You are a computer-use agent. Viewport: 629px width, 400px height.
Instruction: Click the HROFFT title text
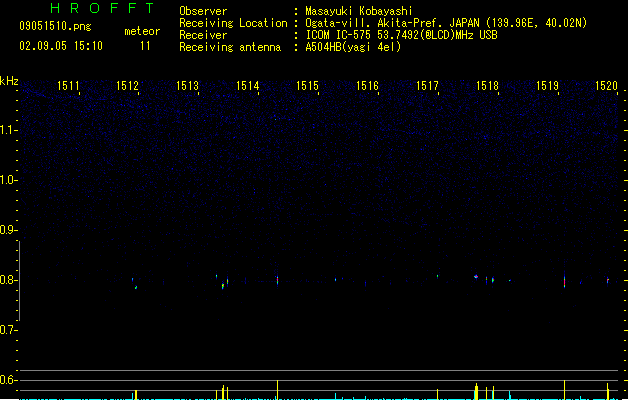pyautogui.click(x=102, y=8)
